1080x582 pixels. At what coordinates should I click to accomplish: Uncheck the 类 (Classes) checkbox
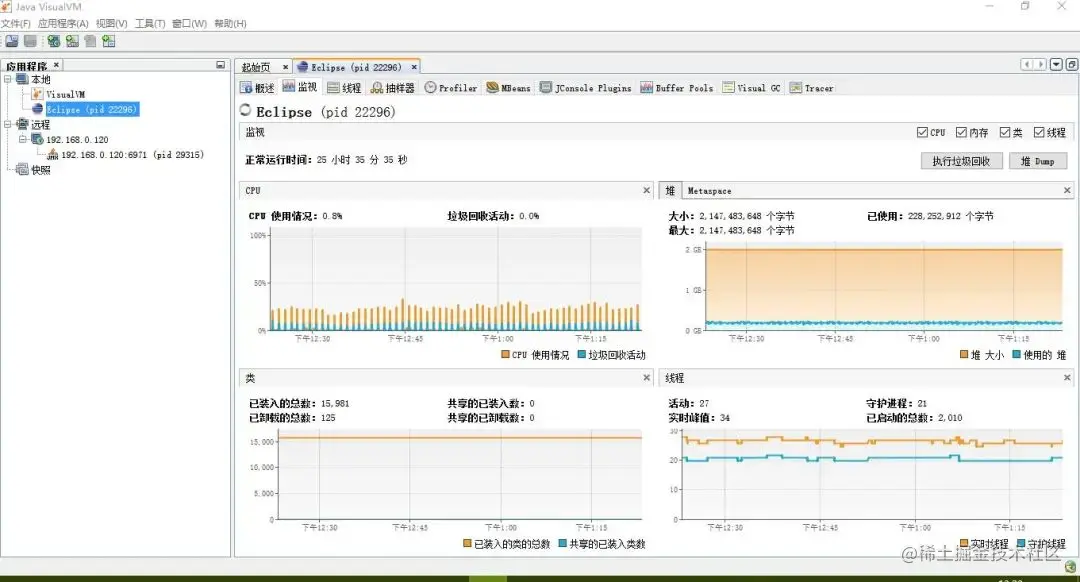1005,132
